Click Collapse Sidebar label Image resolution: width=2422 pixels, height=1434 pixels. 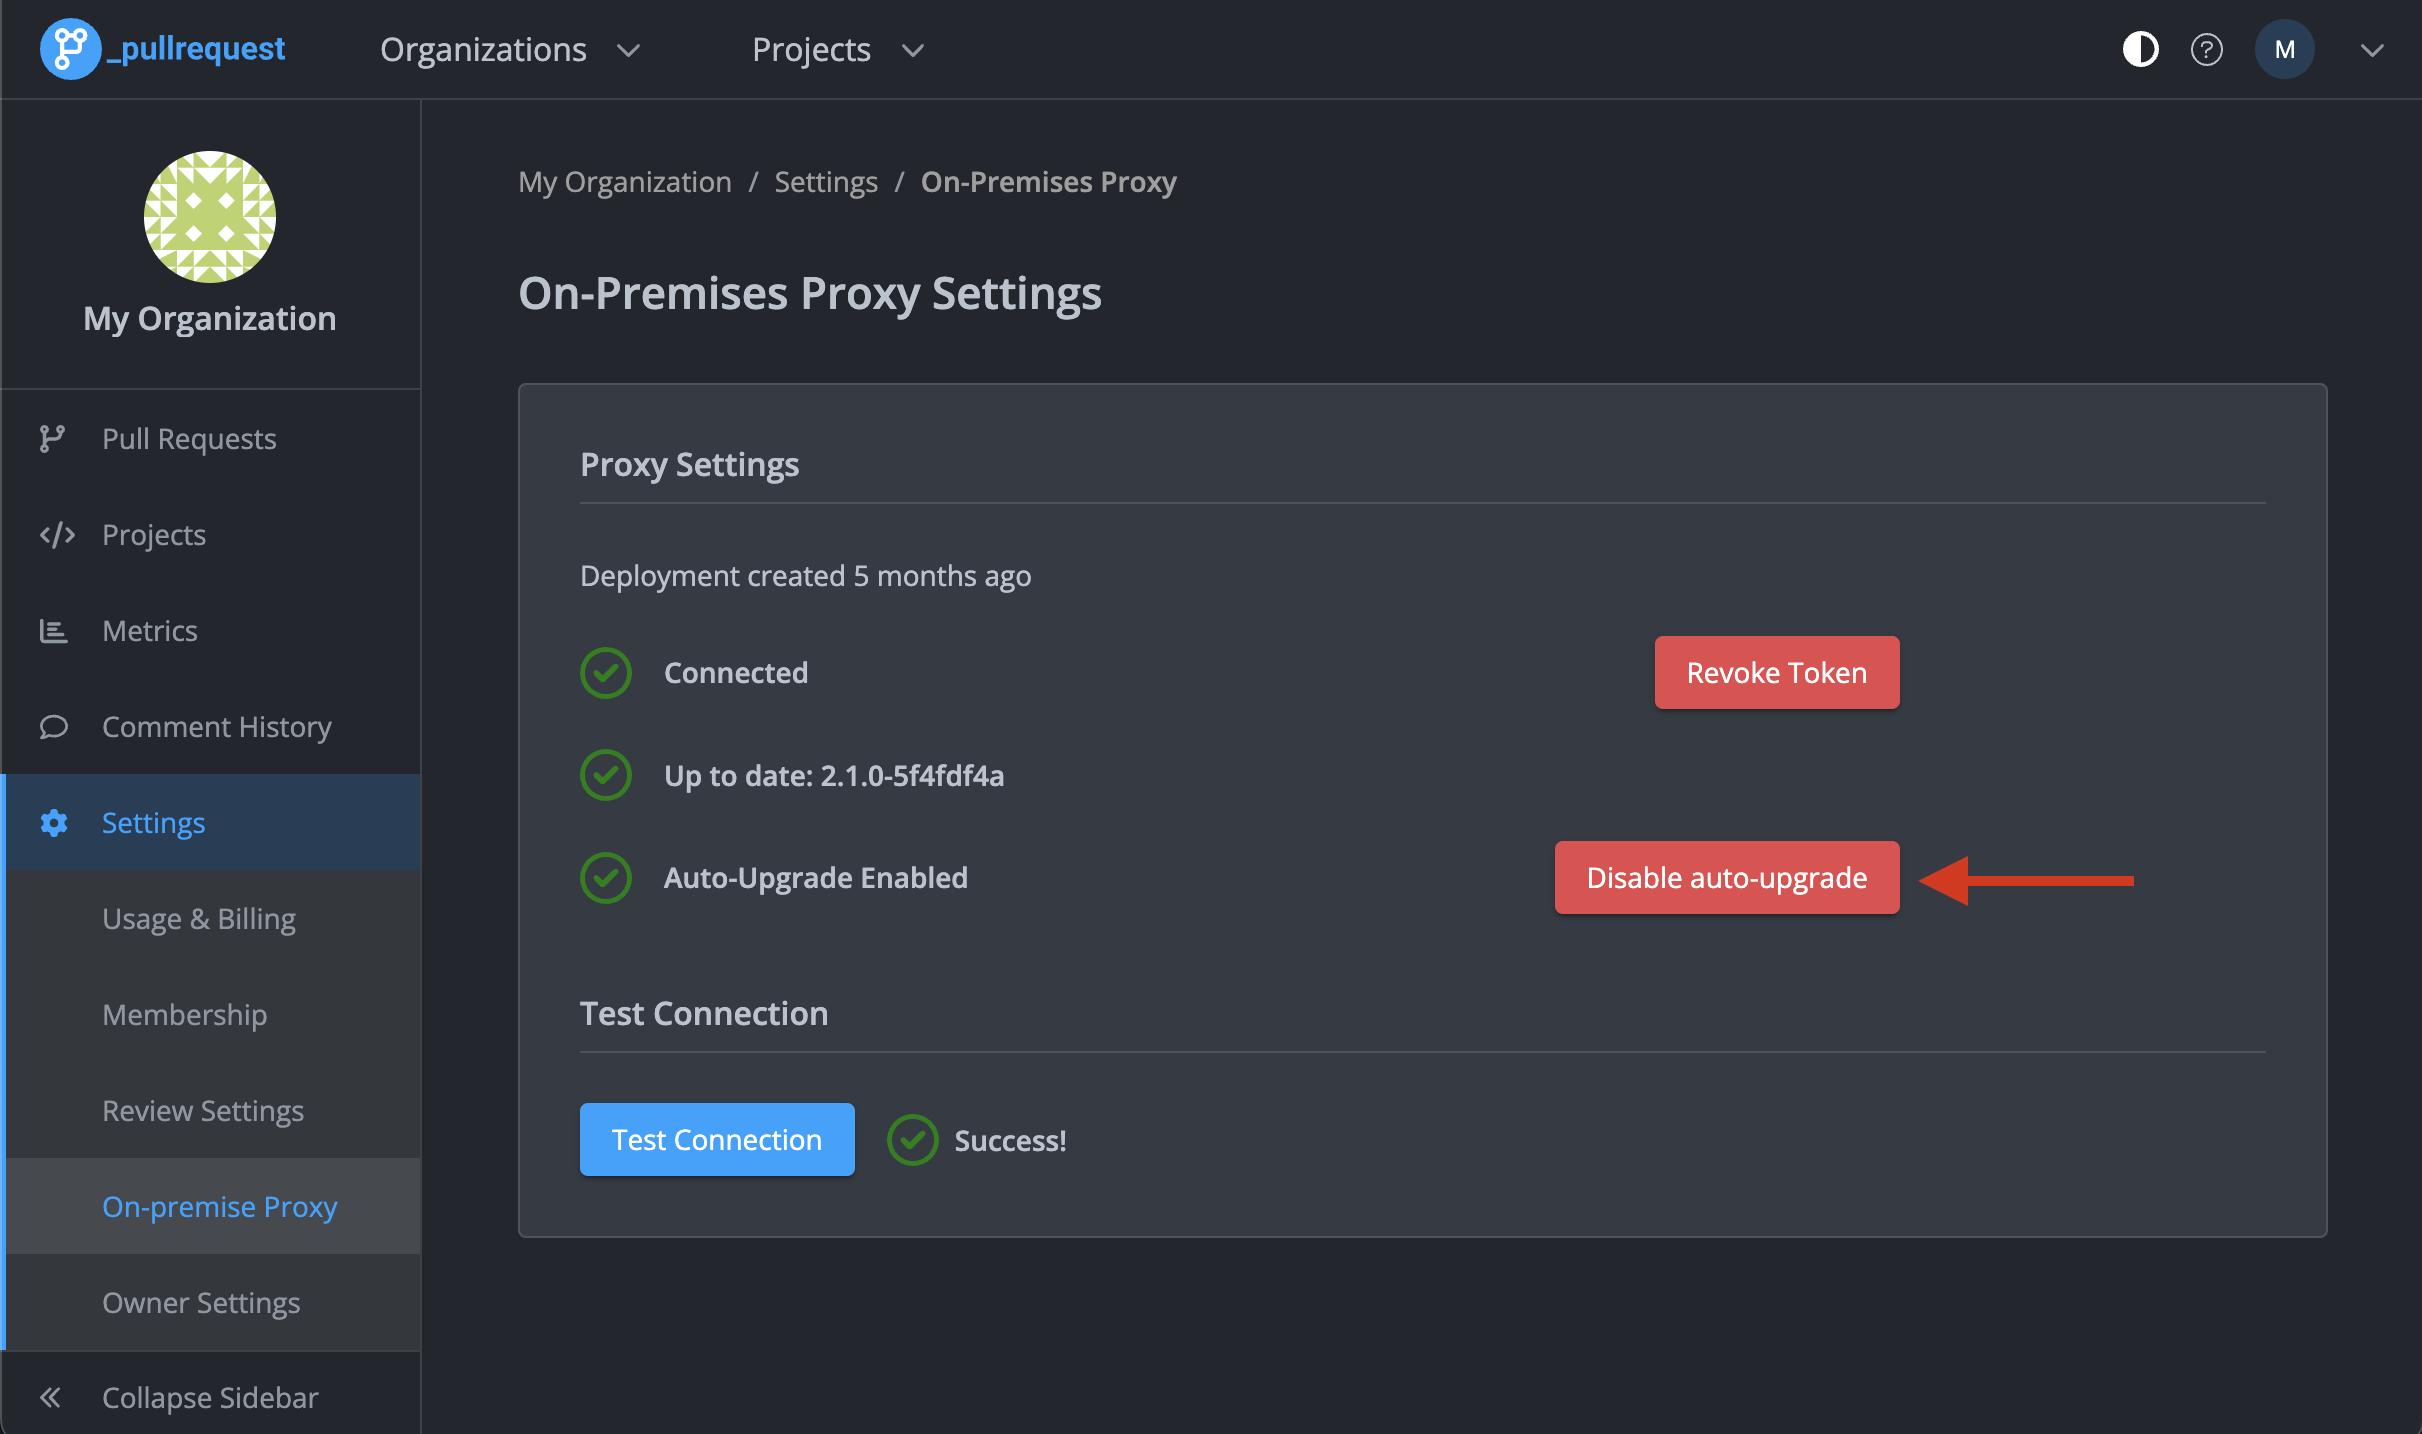(210, 1397)
